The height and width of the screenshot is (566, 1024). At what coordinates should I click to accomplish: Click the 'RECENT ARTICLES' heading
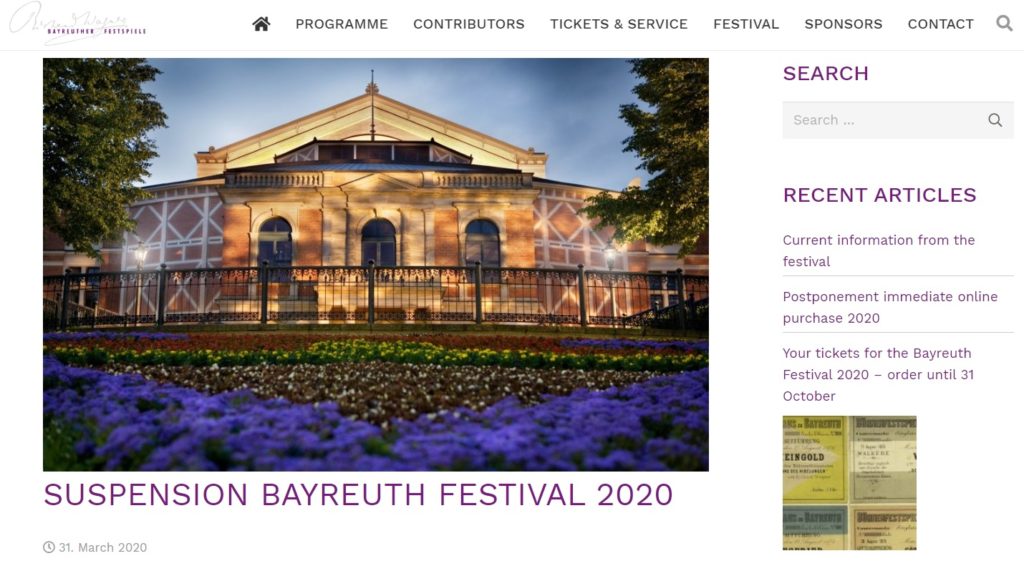tap(879, 195)
